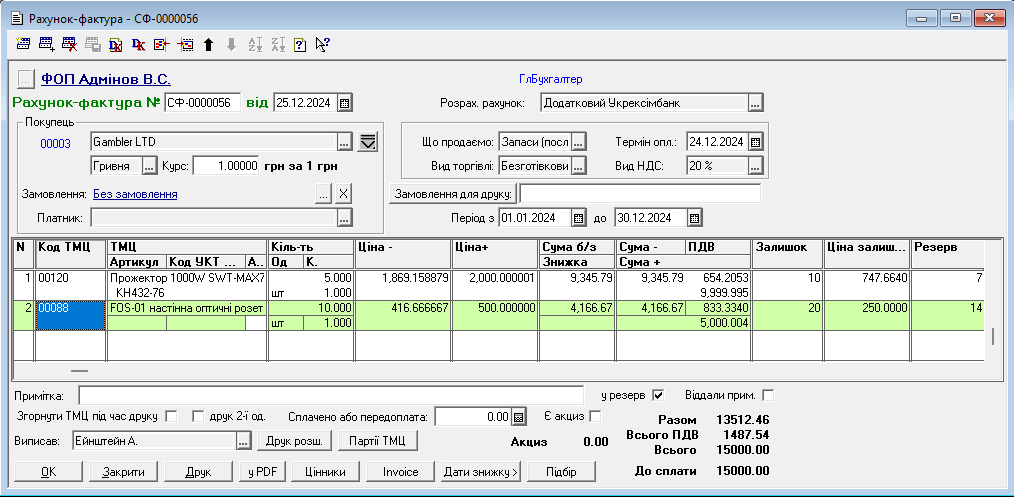The image size is (1014, 497).
Task: Expand buyer details arrow next to Gambler LTD
Action: (367, 141)
